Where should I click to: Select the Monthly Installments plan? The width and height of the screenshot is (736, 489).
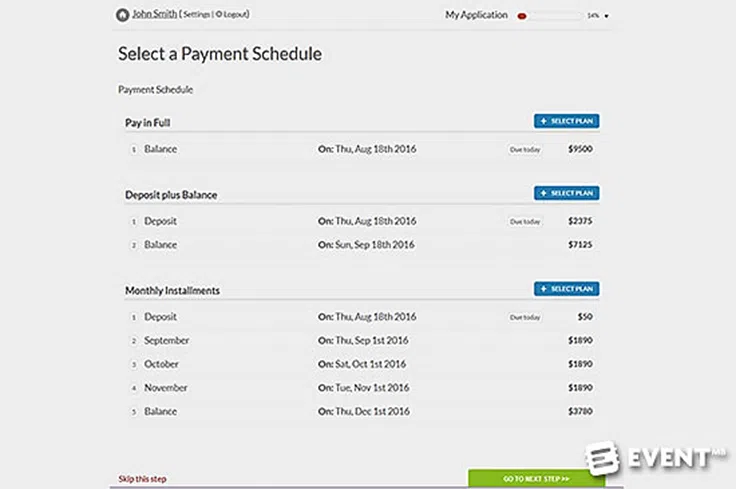(566, 289)
